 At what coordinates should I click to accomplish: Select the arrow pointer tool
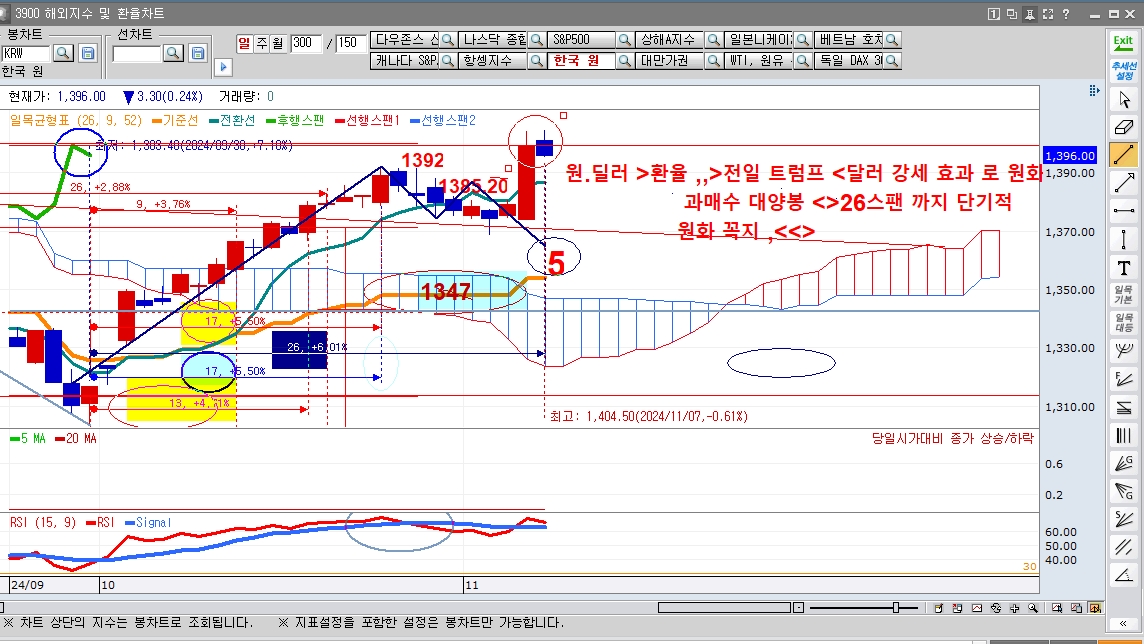1124,99
